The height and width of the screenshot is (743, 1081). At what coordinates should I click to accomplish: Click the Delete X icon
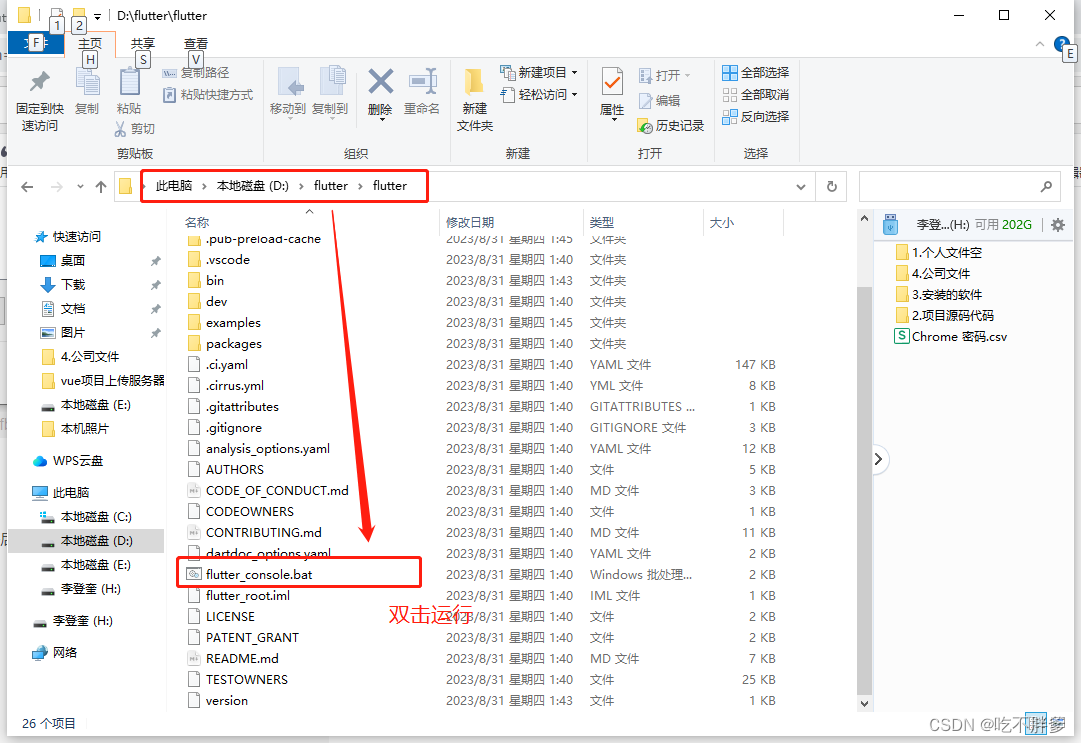[380, 82]
